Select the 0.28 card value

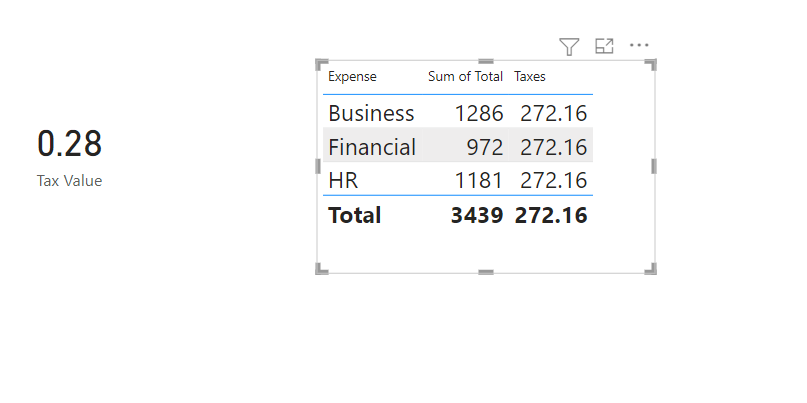69,144
